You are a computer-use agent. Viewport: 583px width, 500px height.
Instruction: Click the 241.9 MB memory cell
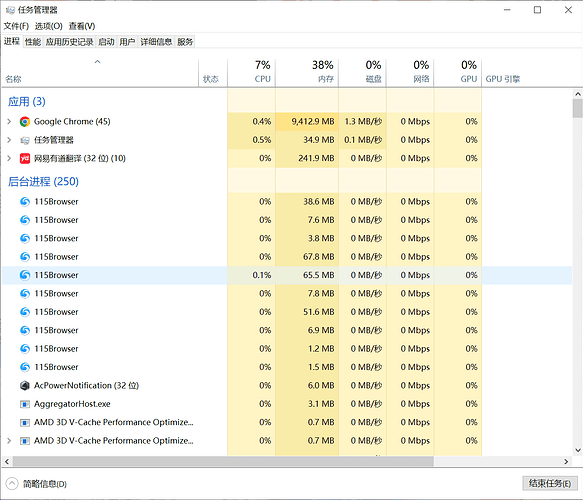[x=307, y=158]
